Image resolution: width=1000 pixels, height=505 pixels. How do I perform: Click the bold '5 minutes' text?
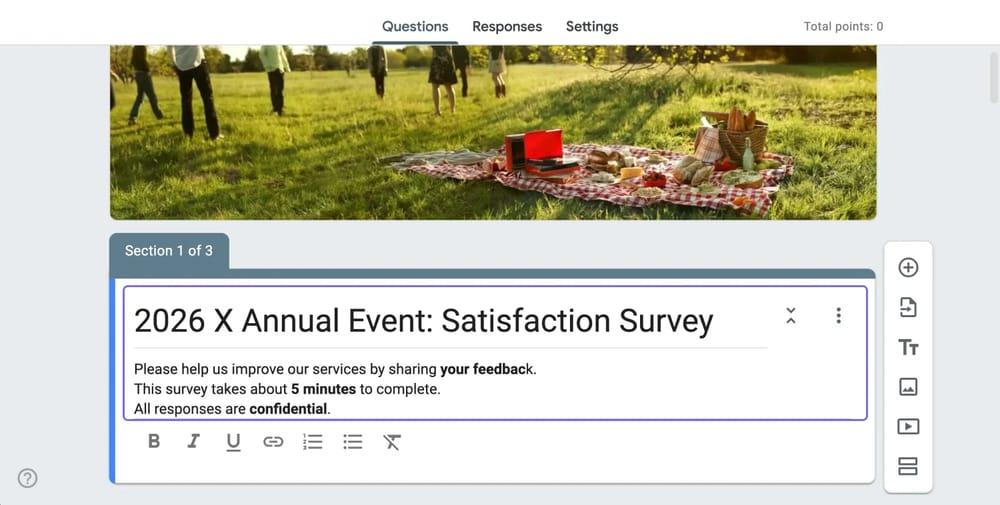click(323, 389)
